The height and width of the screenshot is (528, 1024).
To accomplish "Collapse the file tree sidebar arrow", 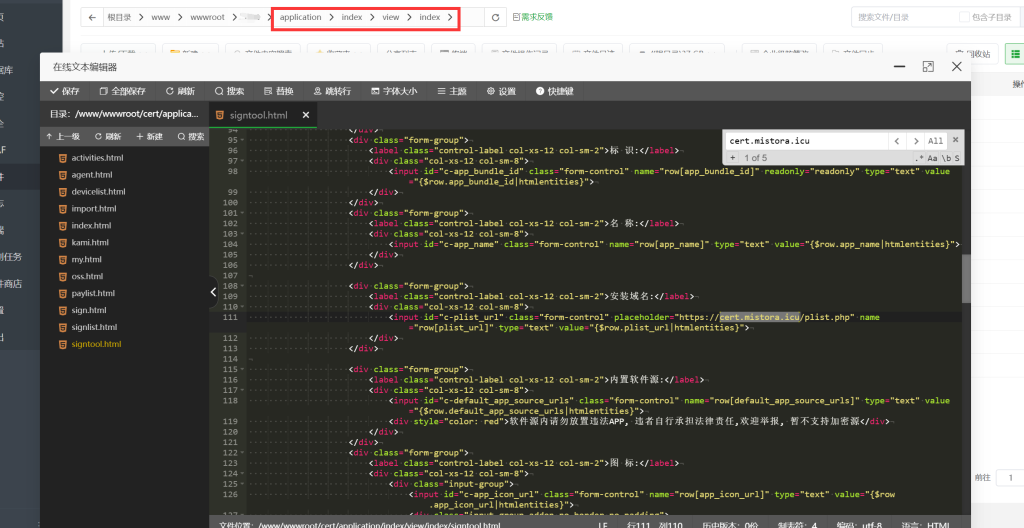I will (x=213, y=292).
